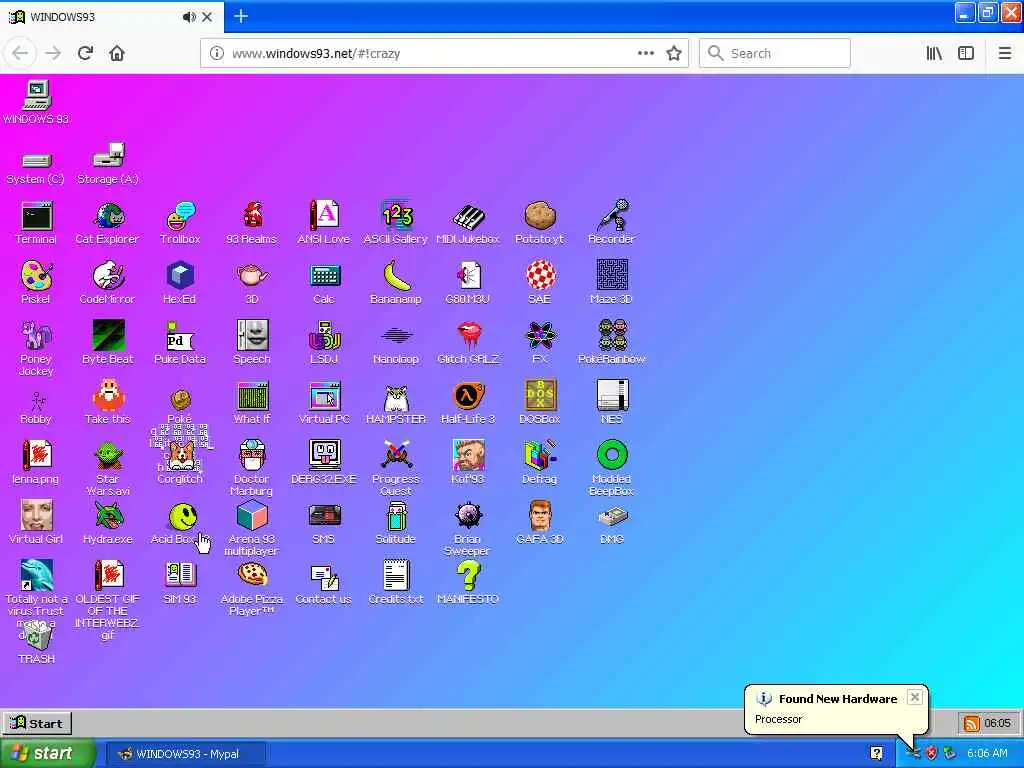The image size is (1024, 768).
Task: Open MIDI Jukebox icon
Action: 468,216
